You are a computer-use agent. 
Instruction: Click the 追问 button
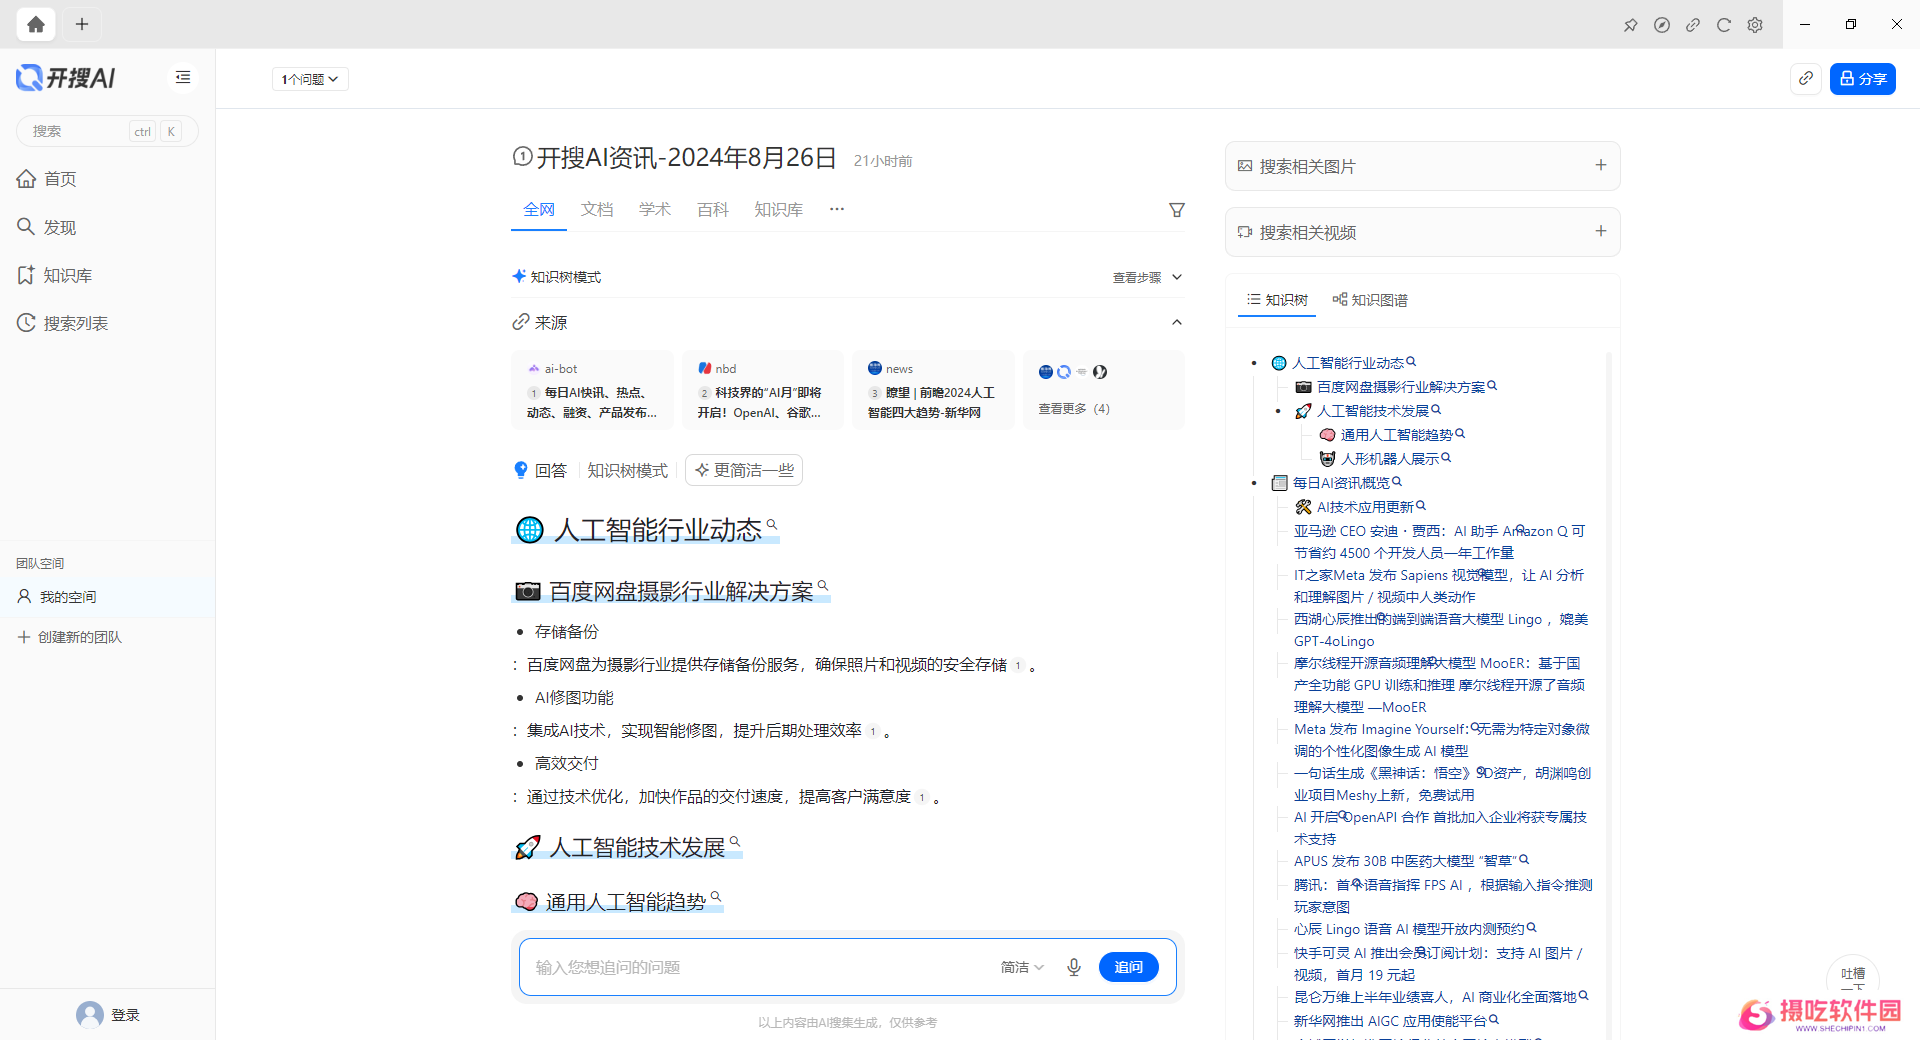(1128, 967)
